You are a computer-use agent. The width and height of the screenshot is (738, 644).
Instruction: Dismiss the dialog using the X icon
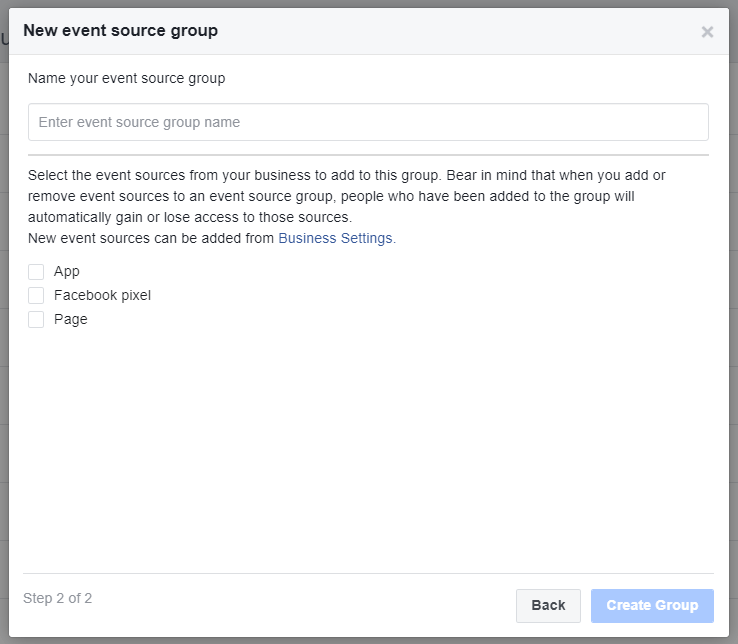[707, 32]
